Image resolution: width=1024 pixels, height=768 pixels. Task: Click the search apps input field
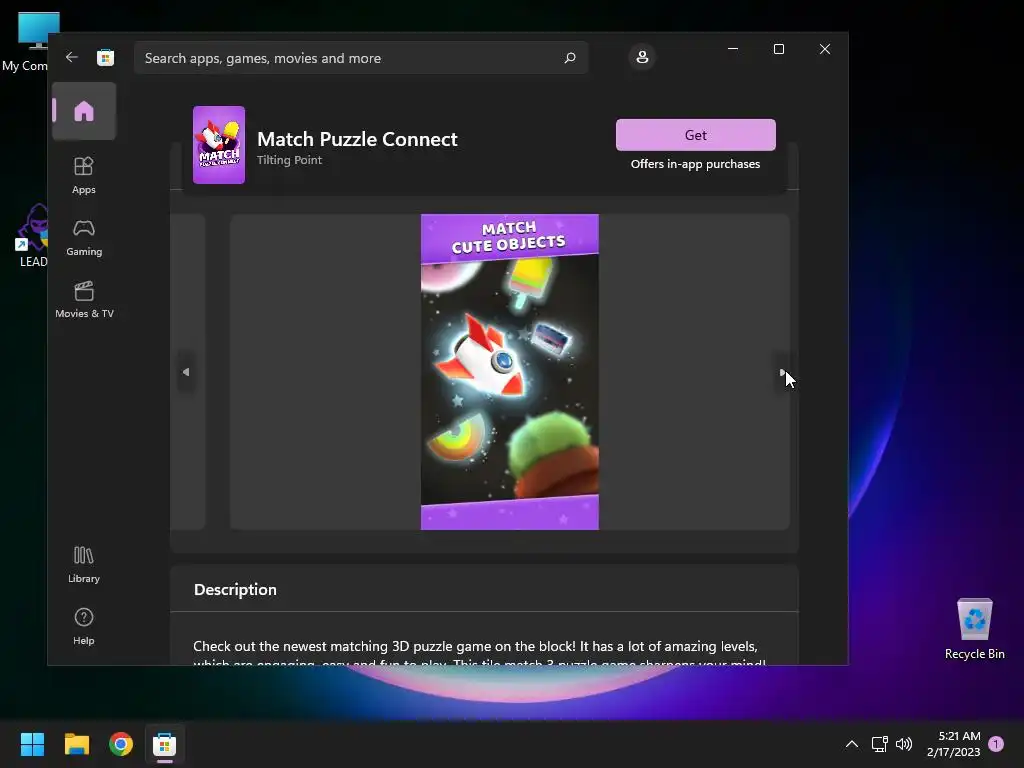coord(361,58)
